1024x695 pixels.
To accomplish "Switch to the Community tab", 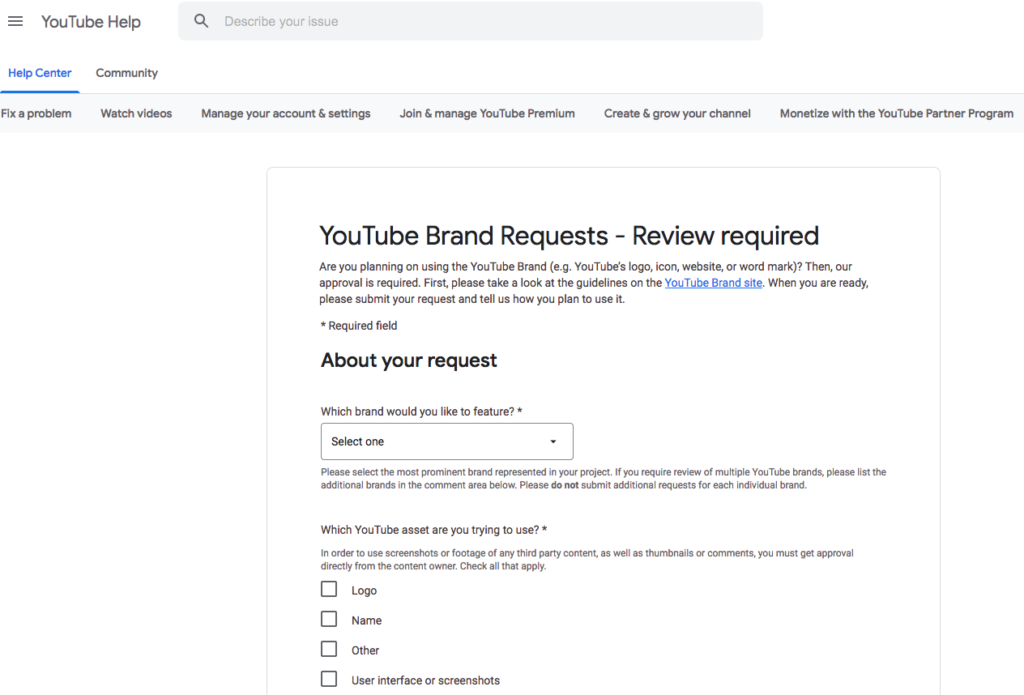I will point(127,73).
